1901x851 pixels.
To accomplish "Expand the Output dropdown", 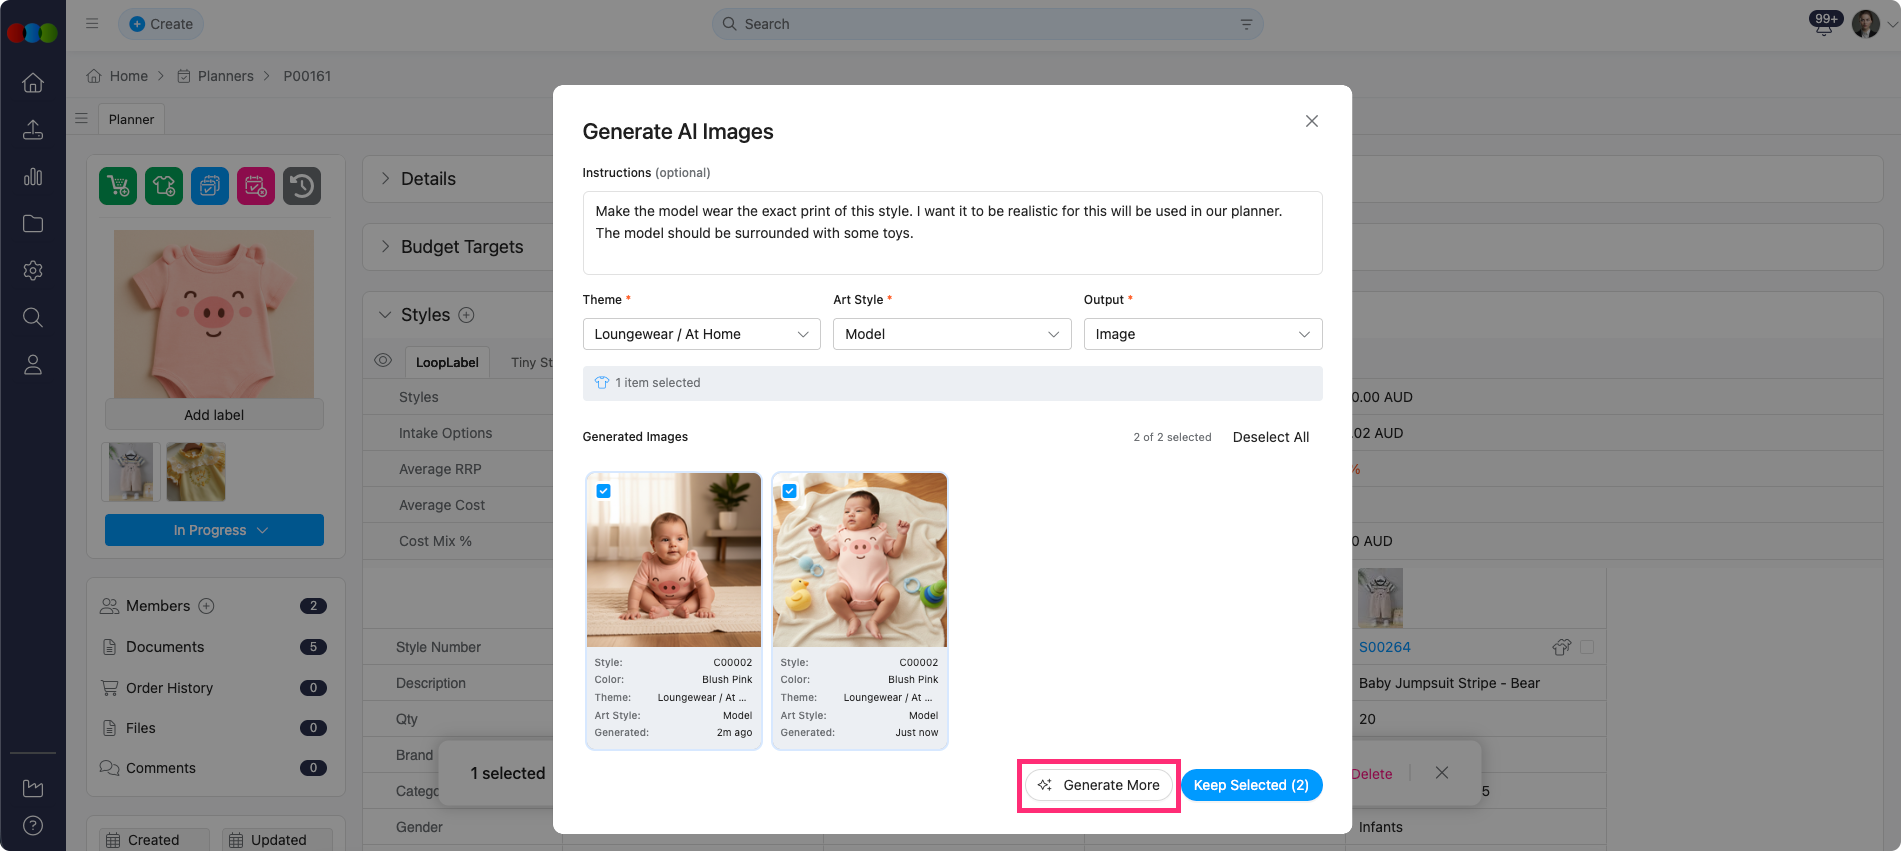I will [x=1202, y=334].
